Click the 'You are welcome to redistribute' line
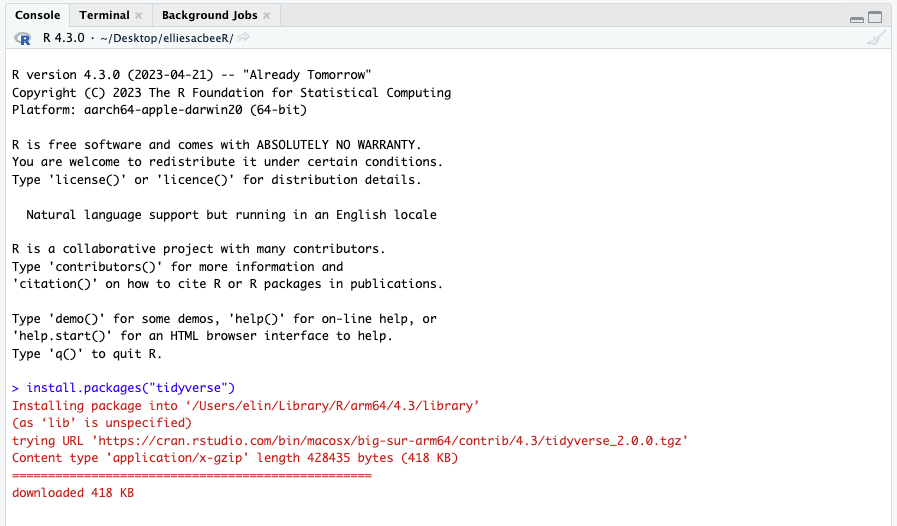 point(227,162)
